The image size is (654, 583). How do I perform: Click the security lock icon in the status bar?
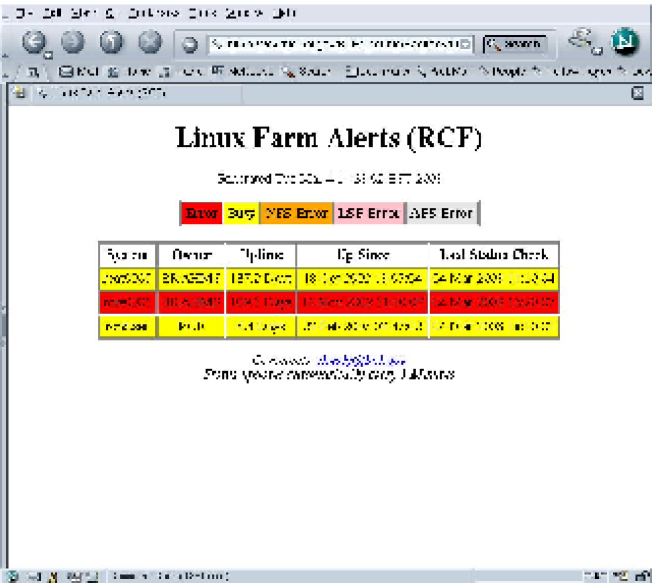click(642, 576)
